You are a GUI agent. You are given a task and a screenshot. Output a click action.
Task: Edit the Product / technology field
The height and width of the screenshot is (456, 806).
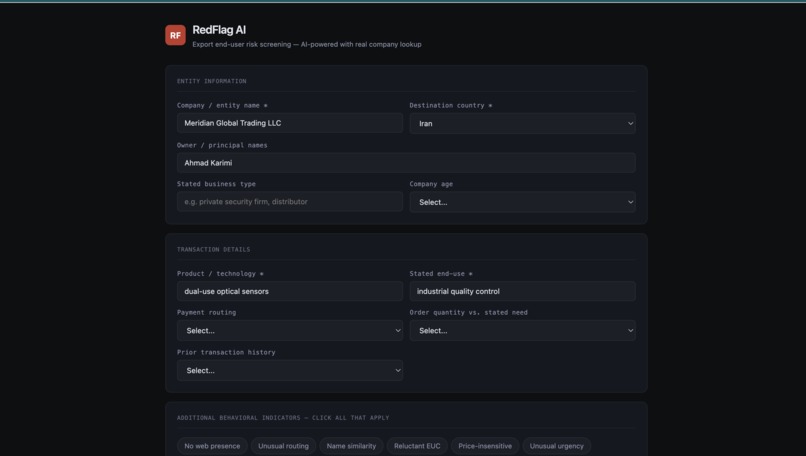tap(290, 291)
